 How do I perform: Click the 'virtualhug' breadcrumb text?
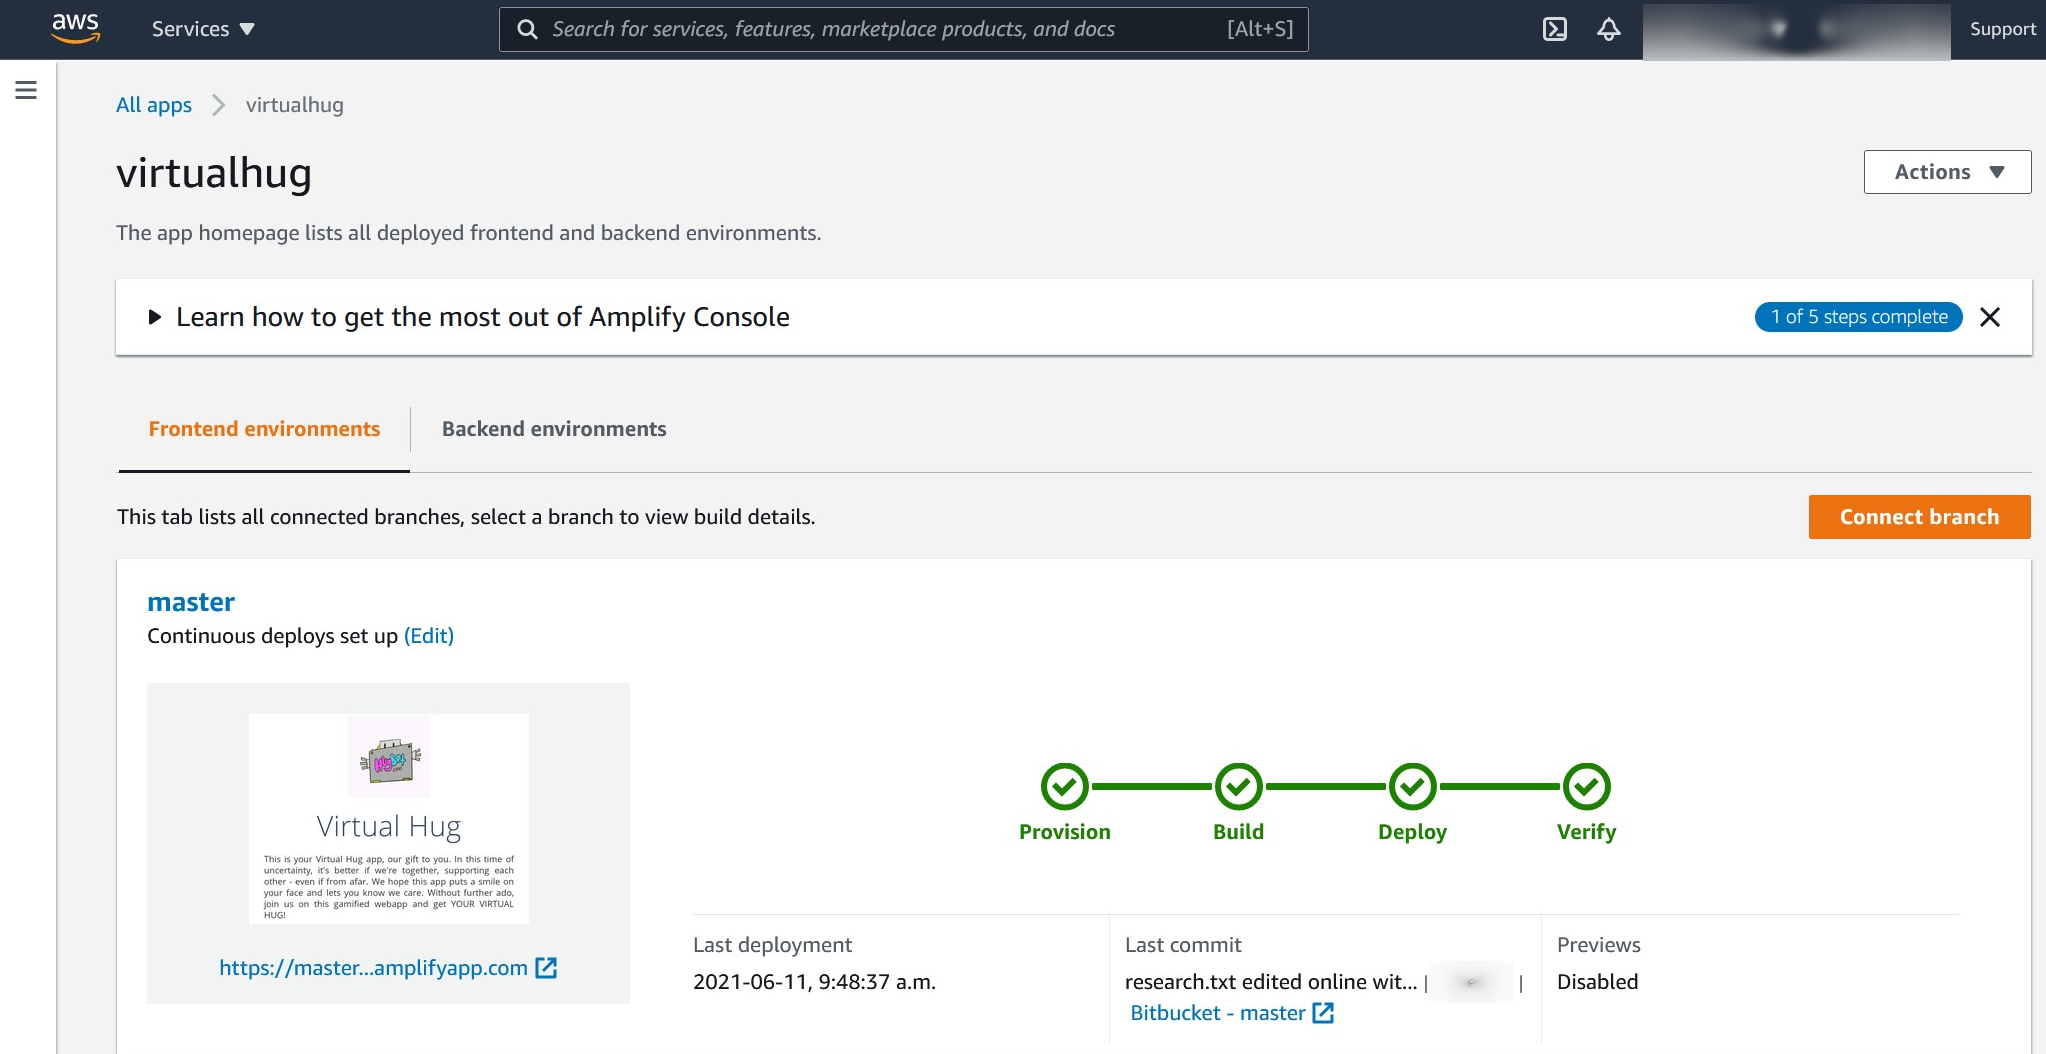point(295,105)
